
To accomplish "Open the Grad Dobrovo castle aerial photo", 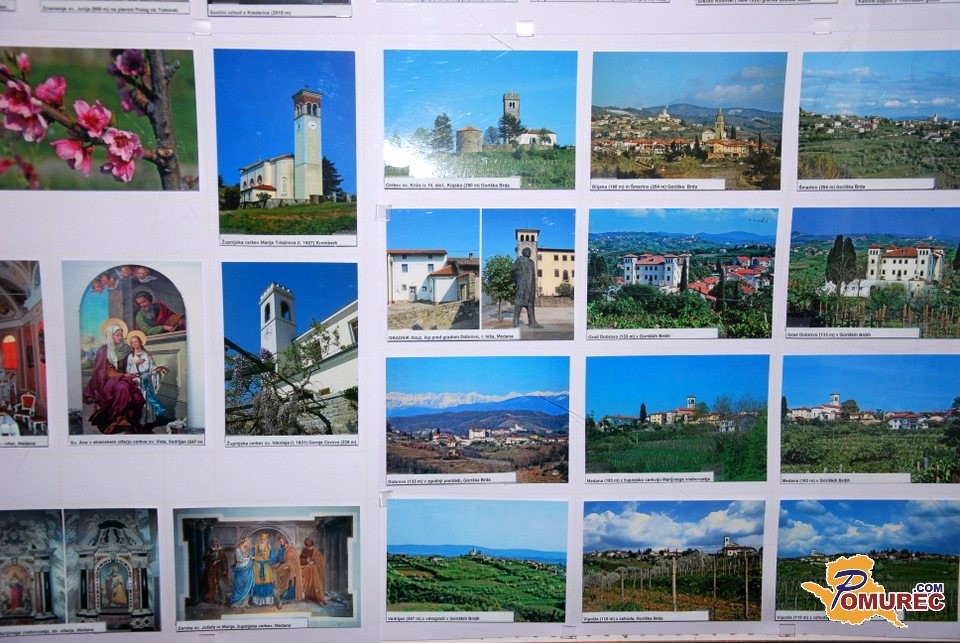I will (681, 267).
